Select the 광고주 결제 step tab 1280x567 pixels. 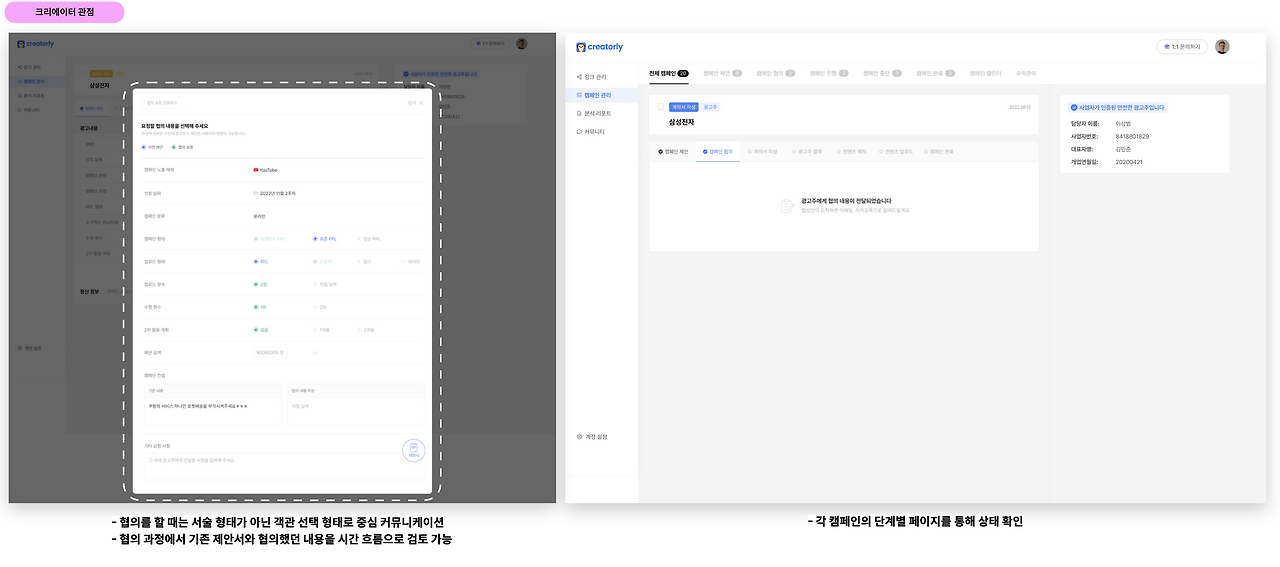click(806, 151)
